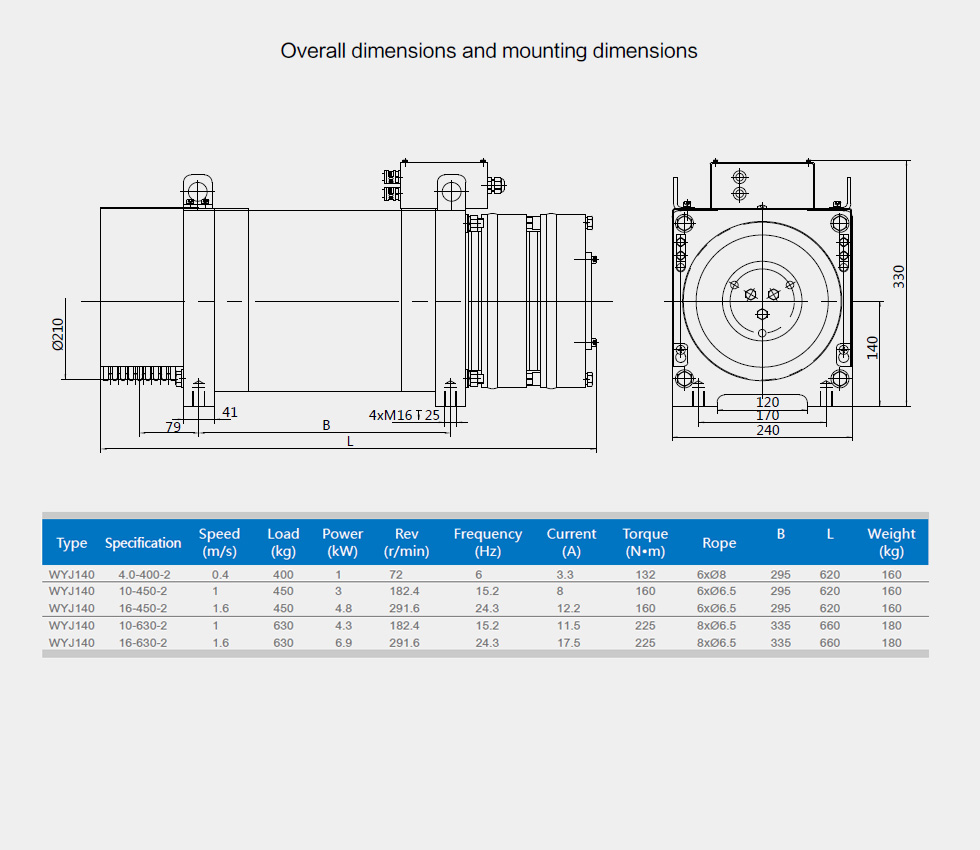Click the Frequency (Hz) column header

(x=488, y=542)
